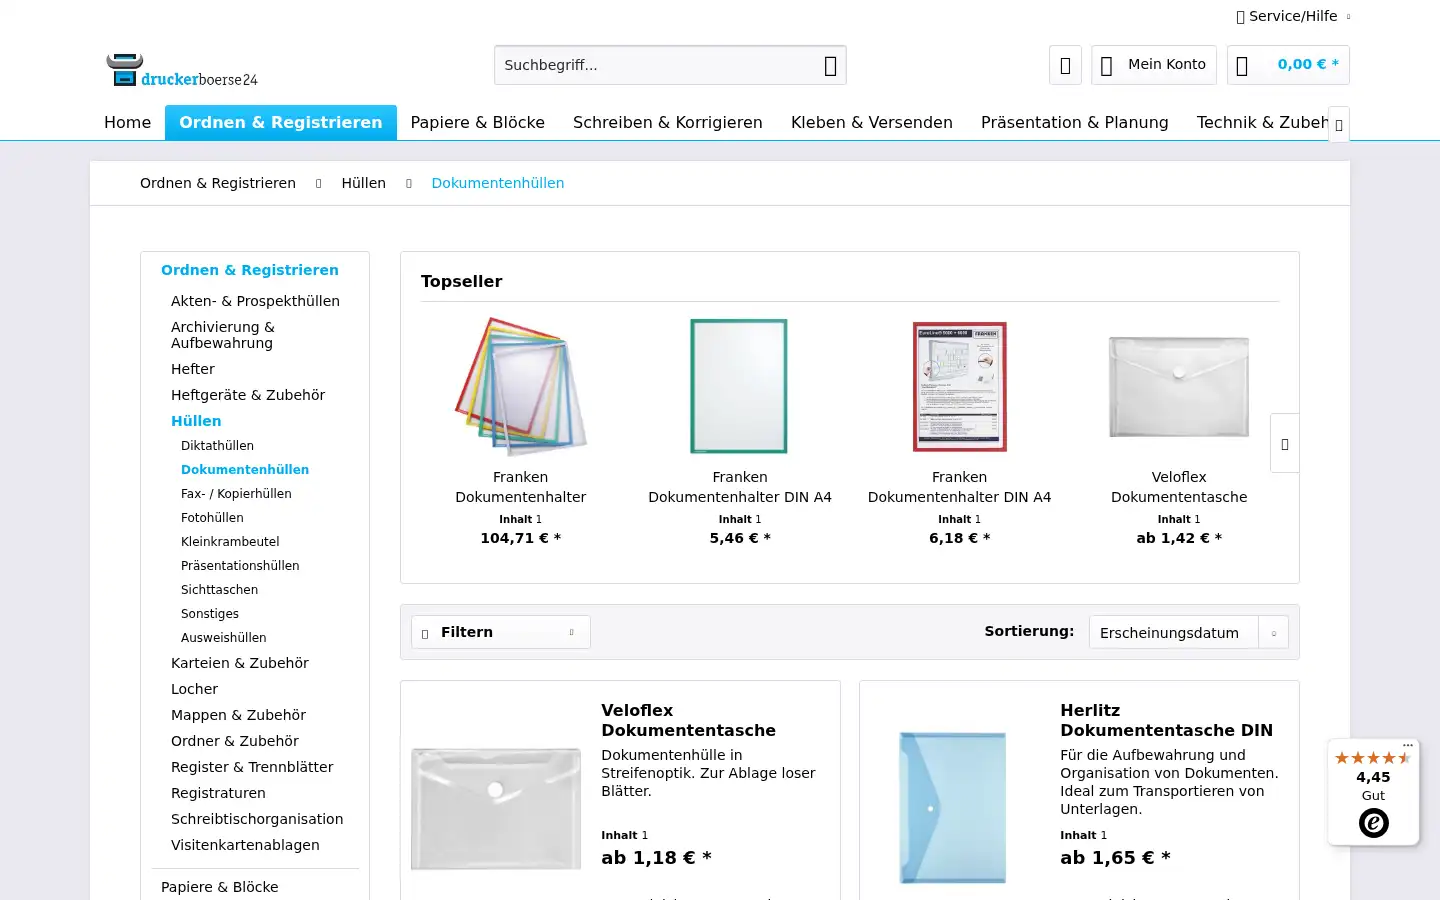Open Service/Hilfe dropdown
The height and width of the screenshot is (900, 1440).
click(1293, 16)
